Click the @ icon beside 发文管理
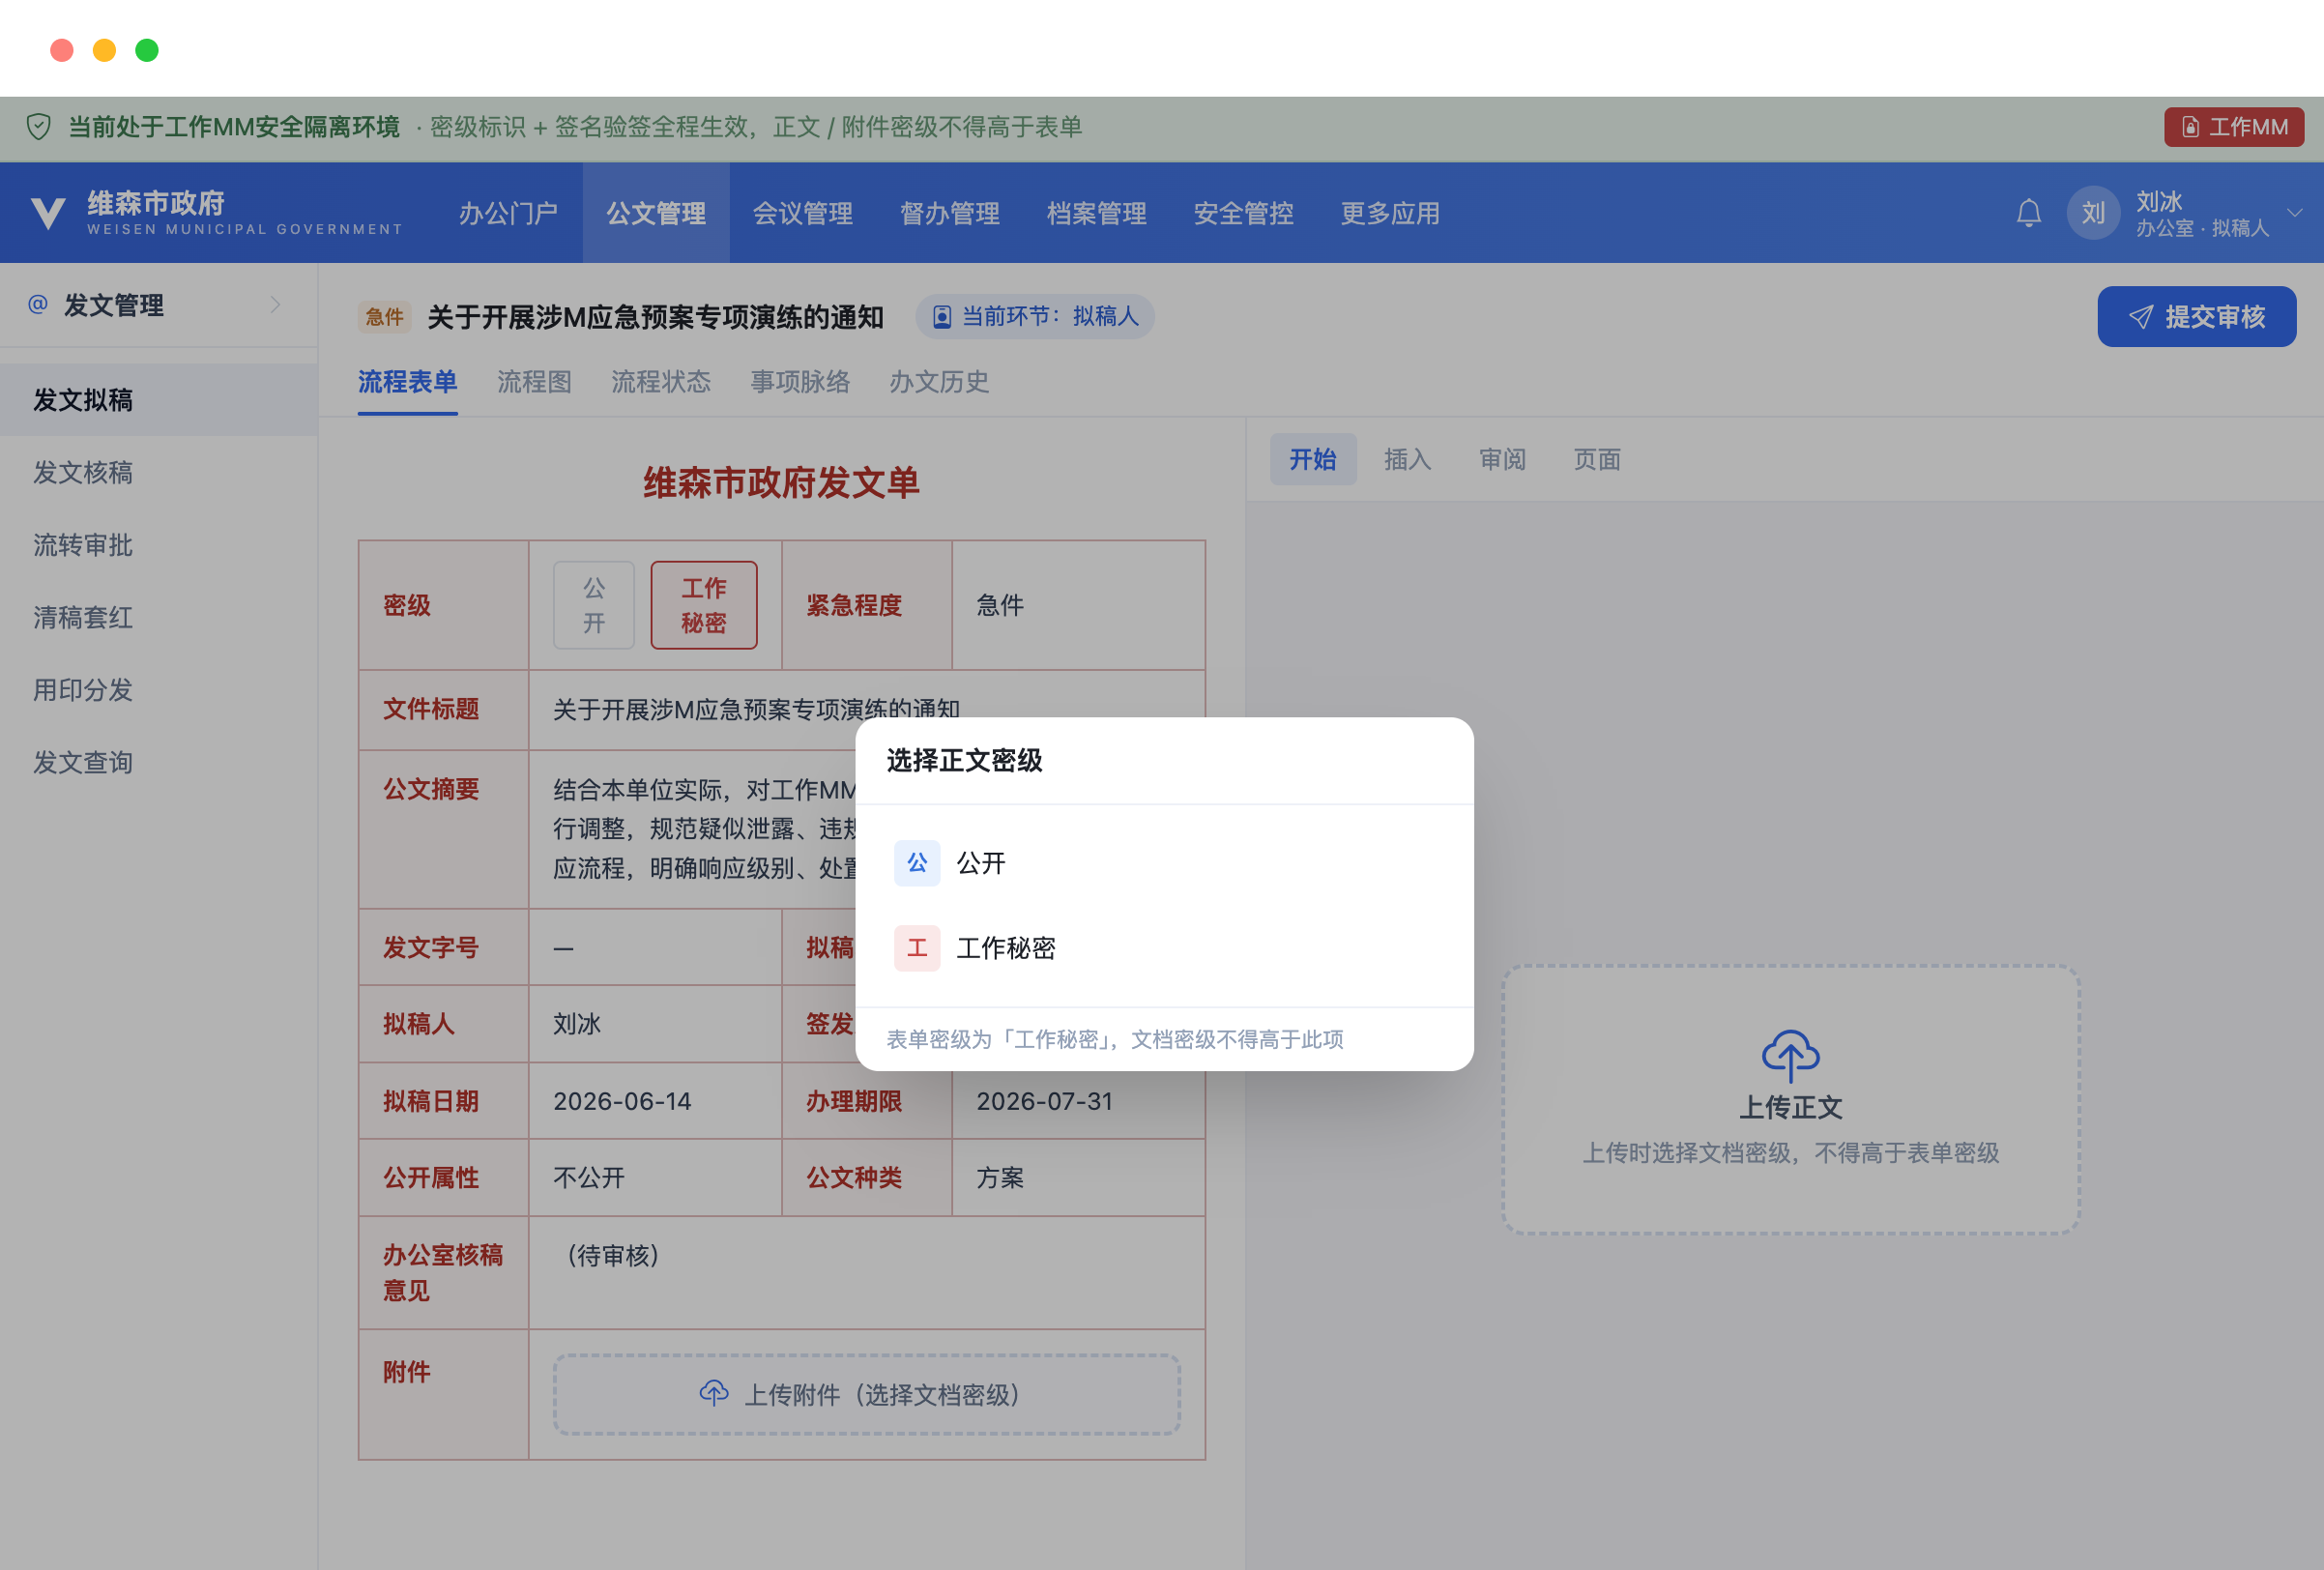Viewport: 2324px width, 1570px height. [38, 304]
